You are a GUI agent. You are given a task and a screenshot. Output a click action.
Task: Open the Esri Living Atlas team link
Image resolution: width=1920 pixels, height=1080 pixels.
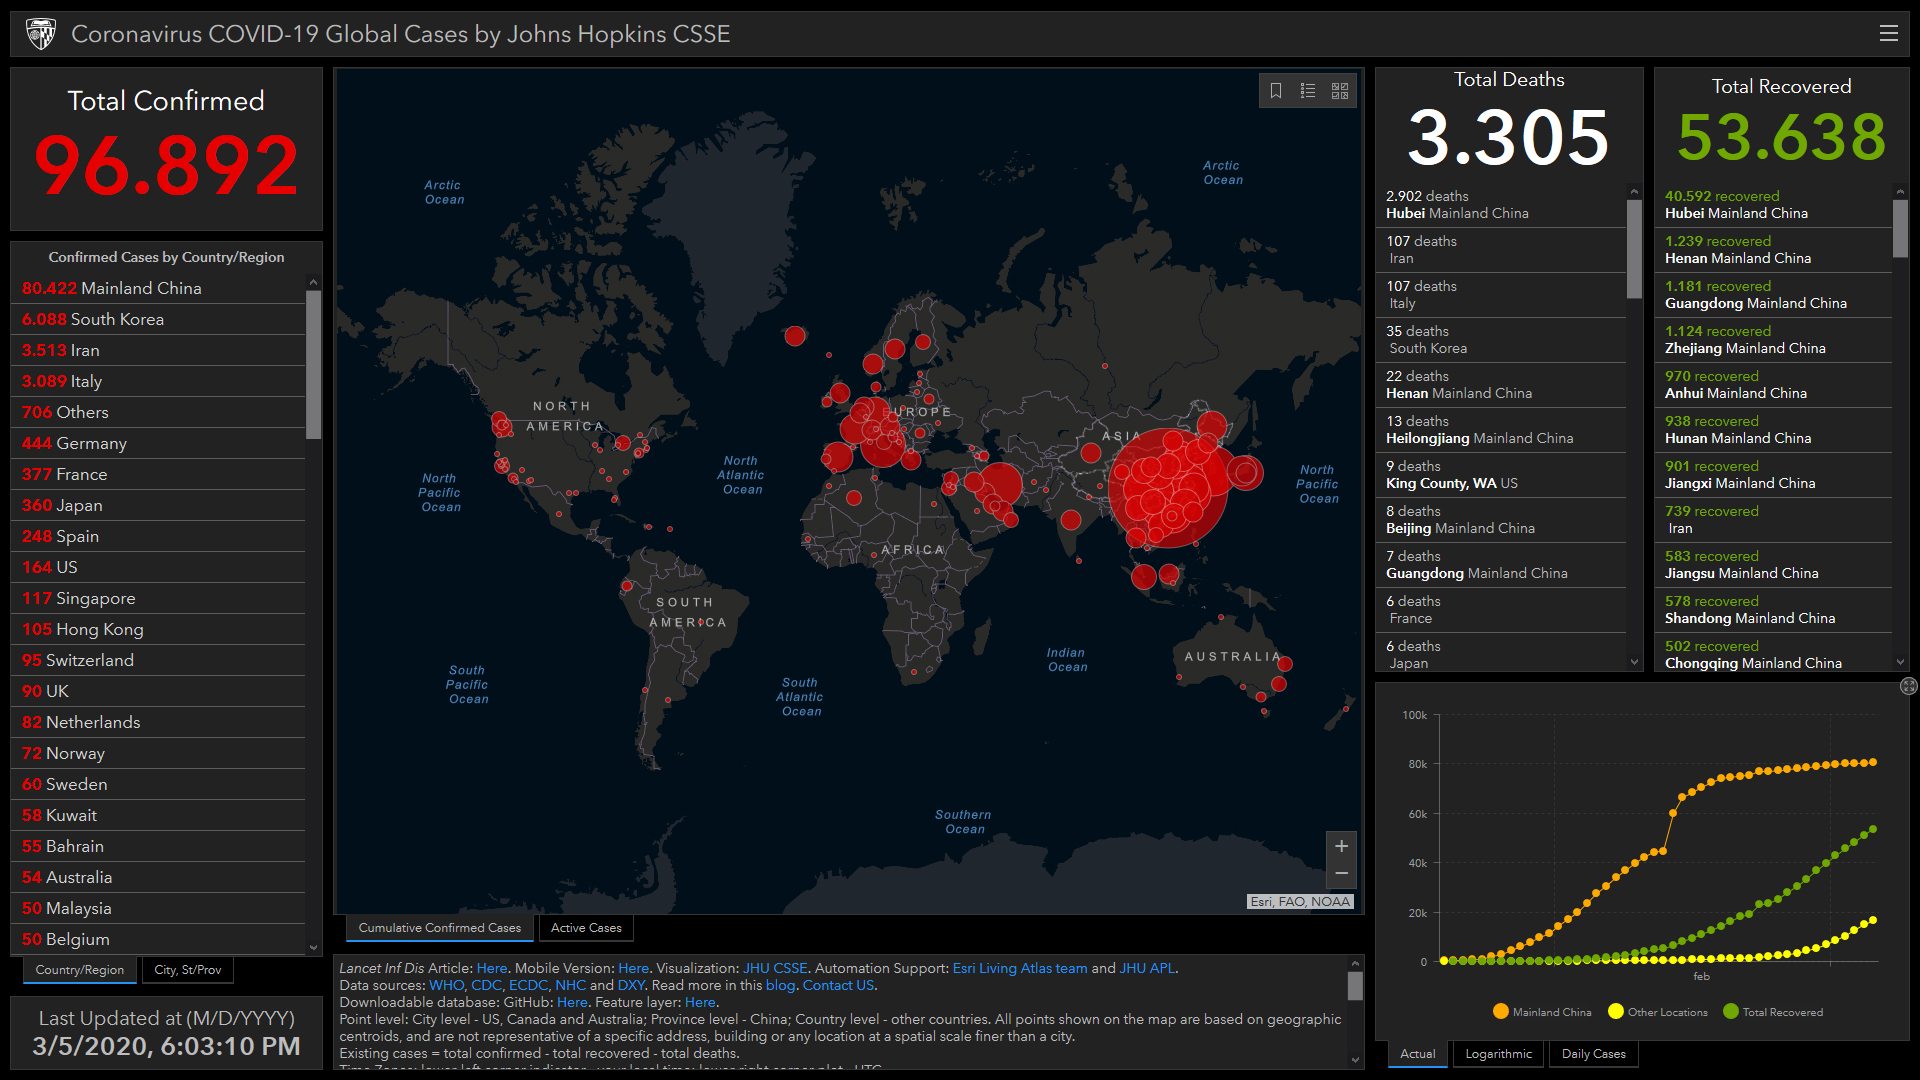[x=1020, y=968]
